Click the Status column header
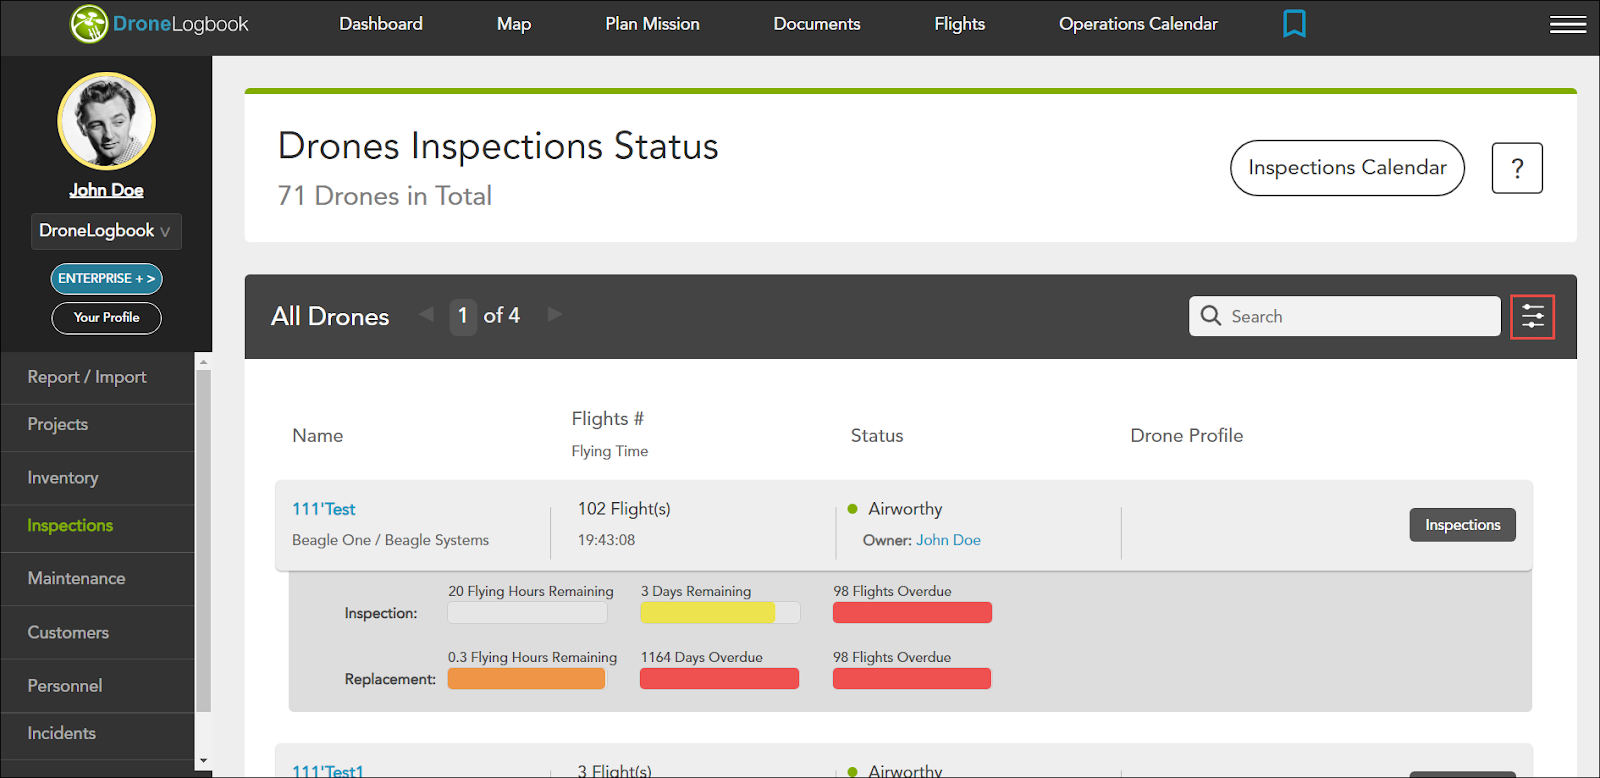1600x778 pixels. pos(877,436)
